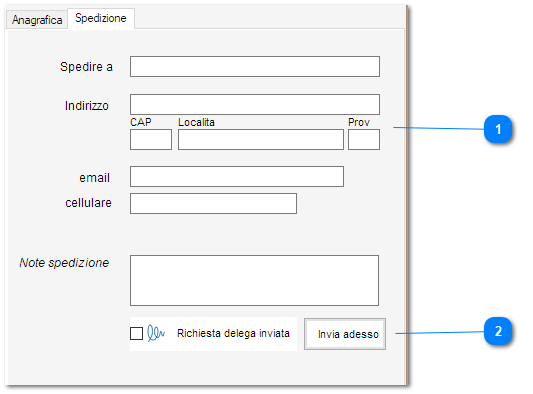This screenshot has height=394, width=533.
Task: Click into the Indirizzo field
Action: click(x=255, y=105)
